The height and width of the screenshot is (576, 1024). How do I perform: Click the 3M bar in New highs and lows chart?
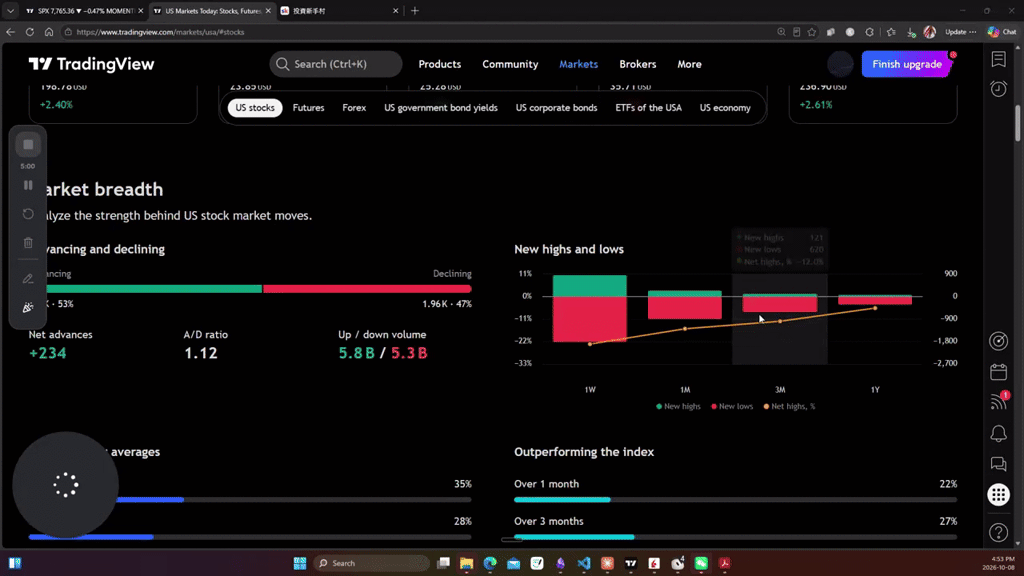[780, 303]
